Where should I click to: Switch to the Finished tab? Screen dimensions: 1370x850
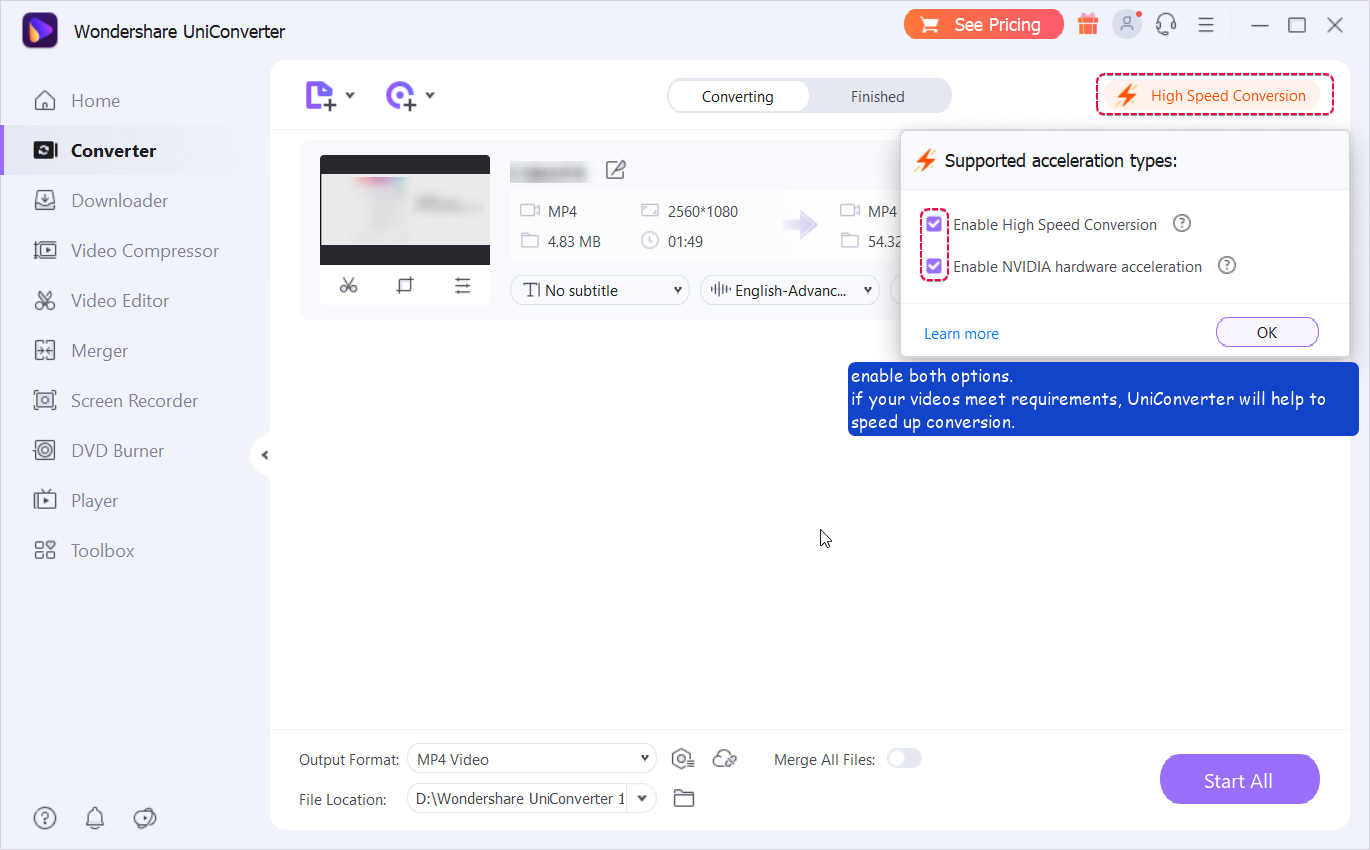pyautogui.click(x=877, y=96)
